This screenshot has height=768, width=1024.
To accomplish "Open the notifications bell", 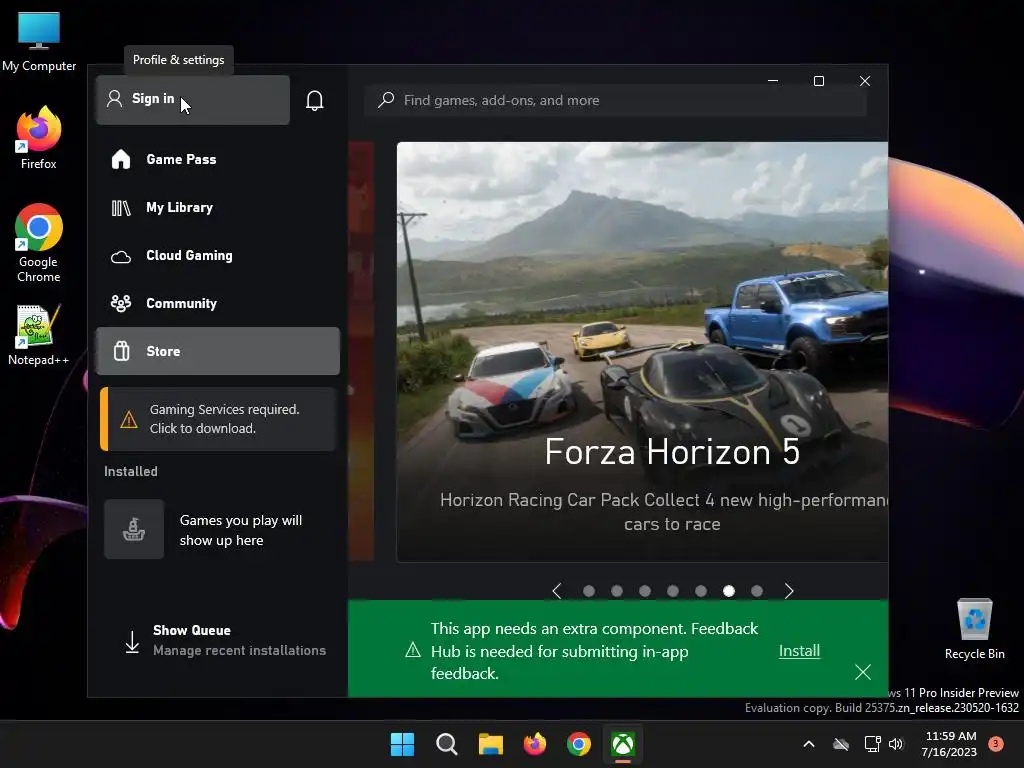I will [315, 100].
